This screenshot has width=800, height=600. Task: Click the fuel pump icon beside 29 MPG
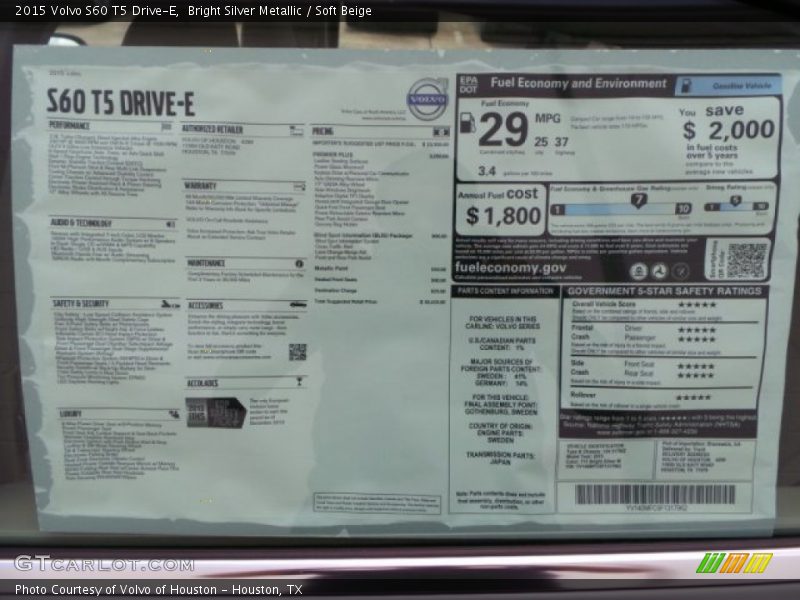467,123
